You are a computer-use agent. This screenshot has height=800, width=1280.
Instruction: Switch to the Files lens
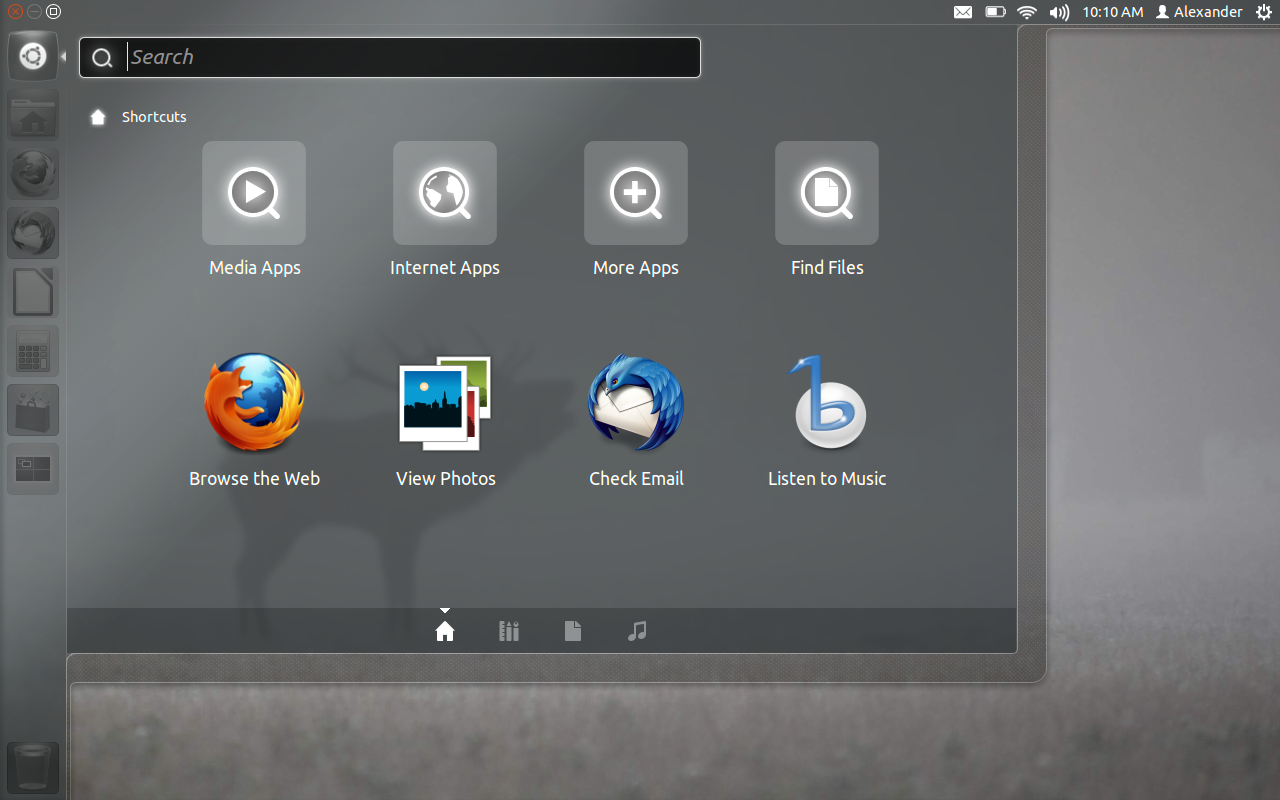pyautogui.click(x=573, y=631)
